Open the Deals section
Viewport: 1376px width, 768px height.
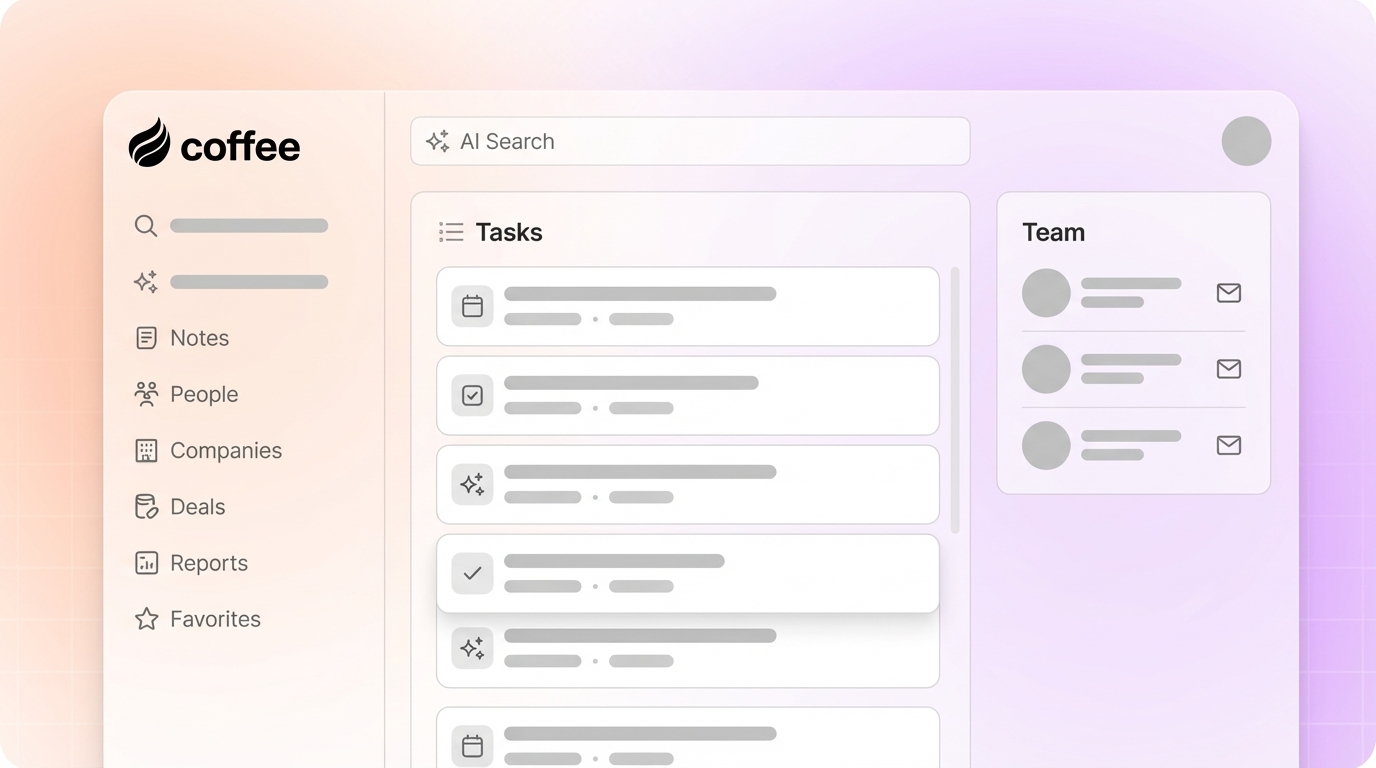click(x=145, y=506)
